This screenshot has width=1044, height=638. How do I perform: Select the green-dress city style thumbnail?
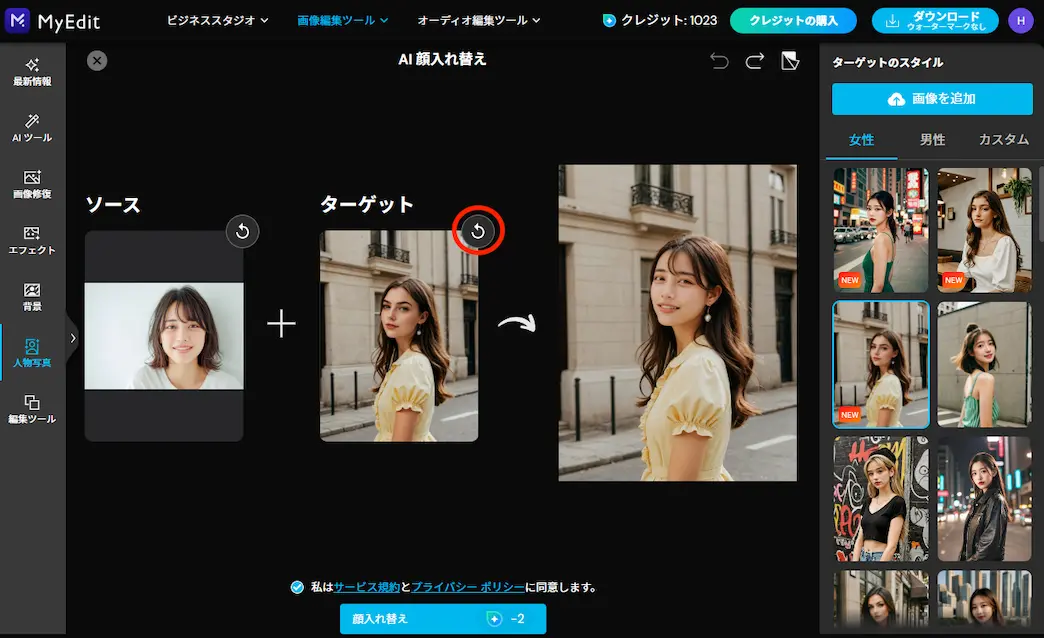[880, 230]
